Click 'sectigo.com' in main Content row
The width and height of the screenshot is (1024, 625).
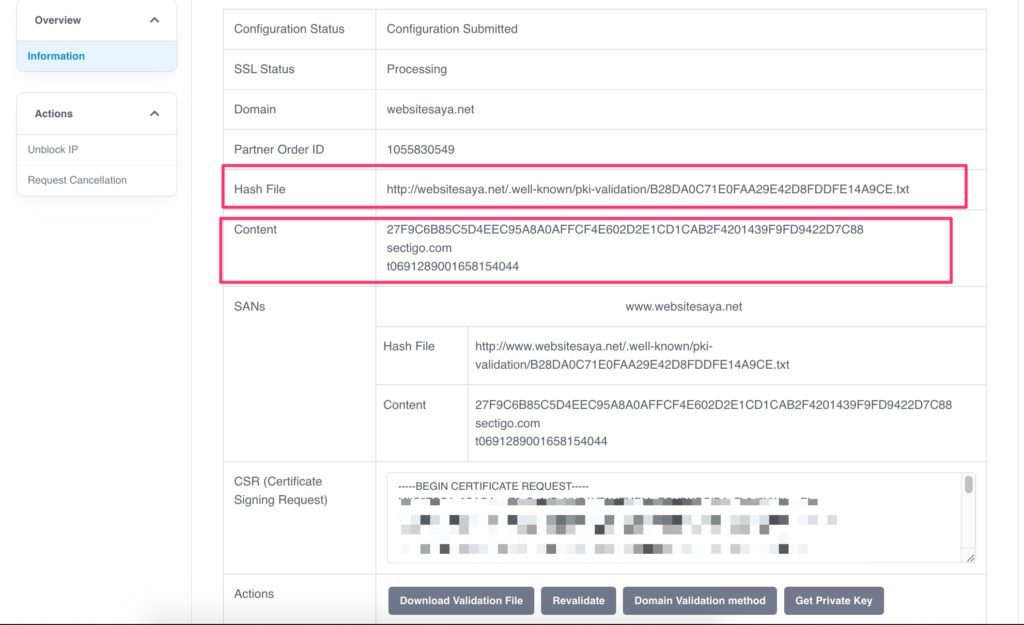(x=419, y=248)
